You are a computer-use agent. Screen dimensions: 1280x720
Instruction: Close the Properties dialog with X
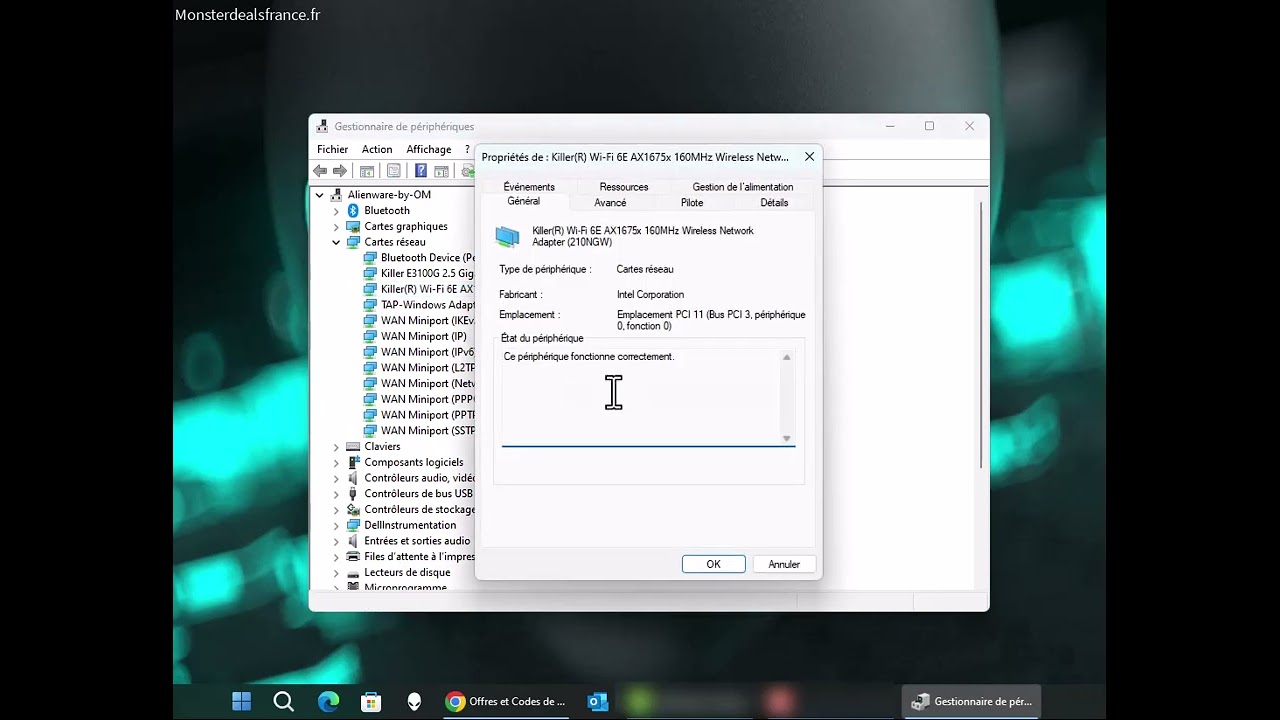coord(809,157)
